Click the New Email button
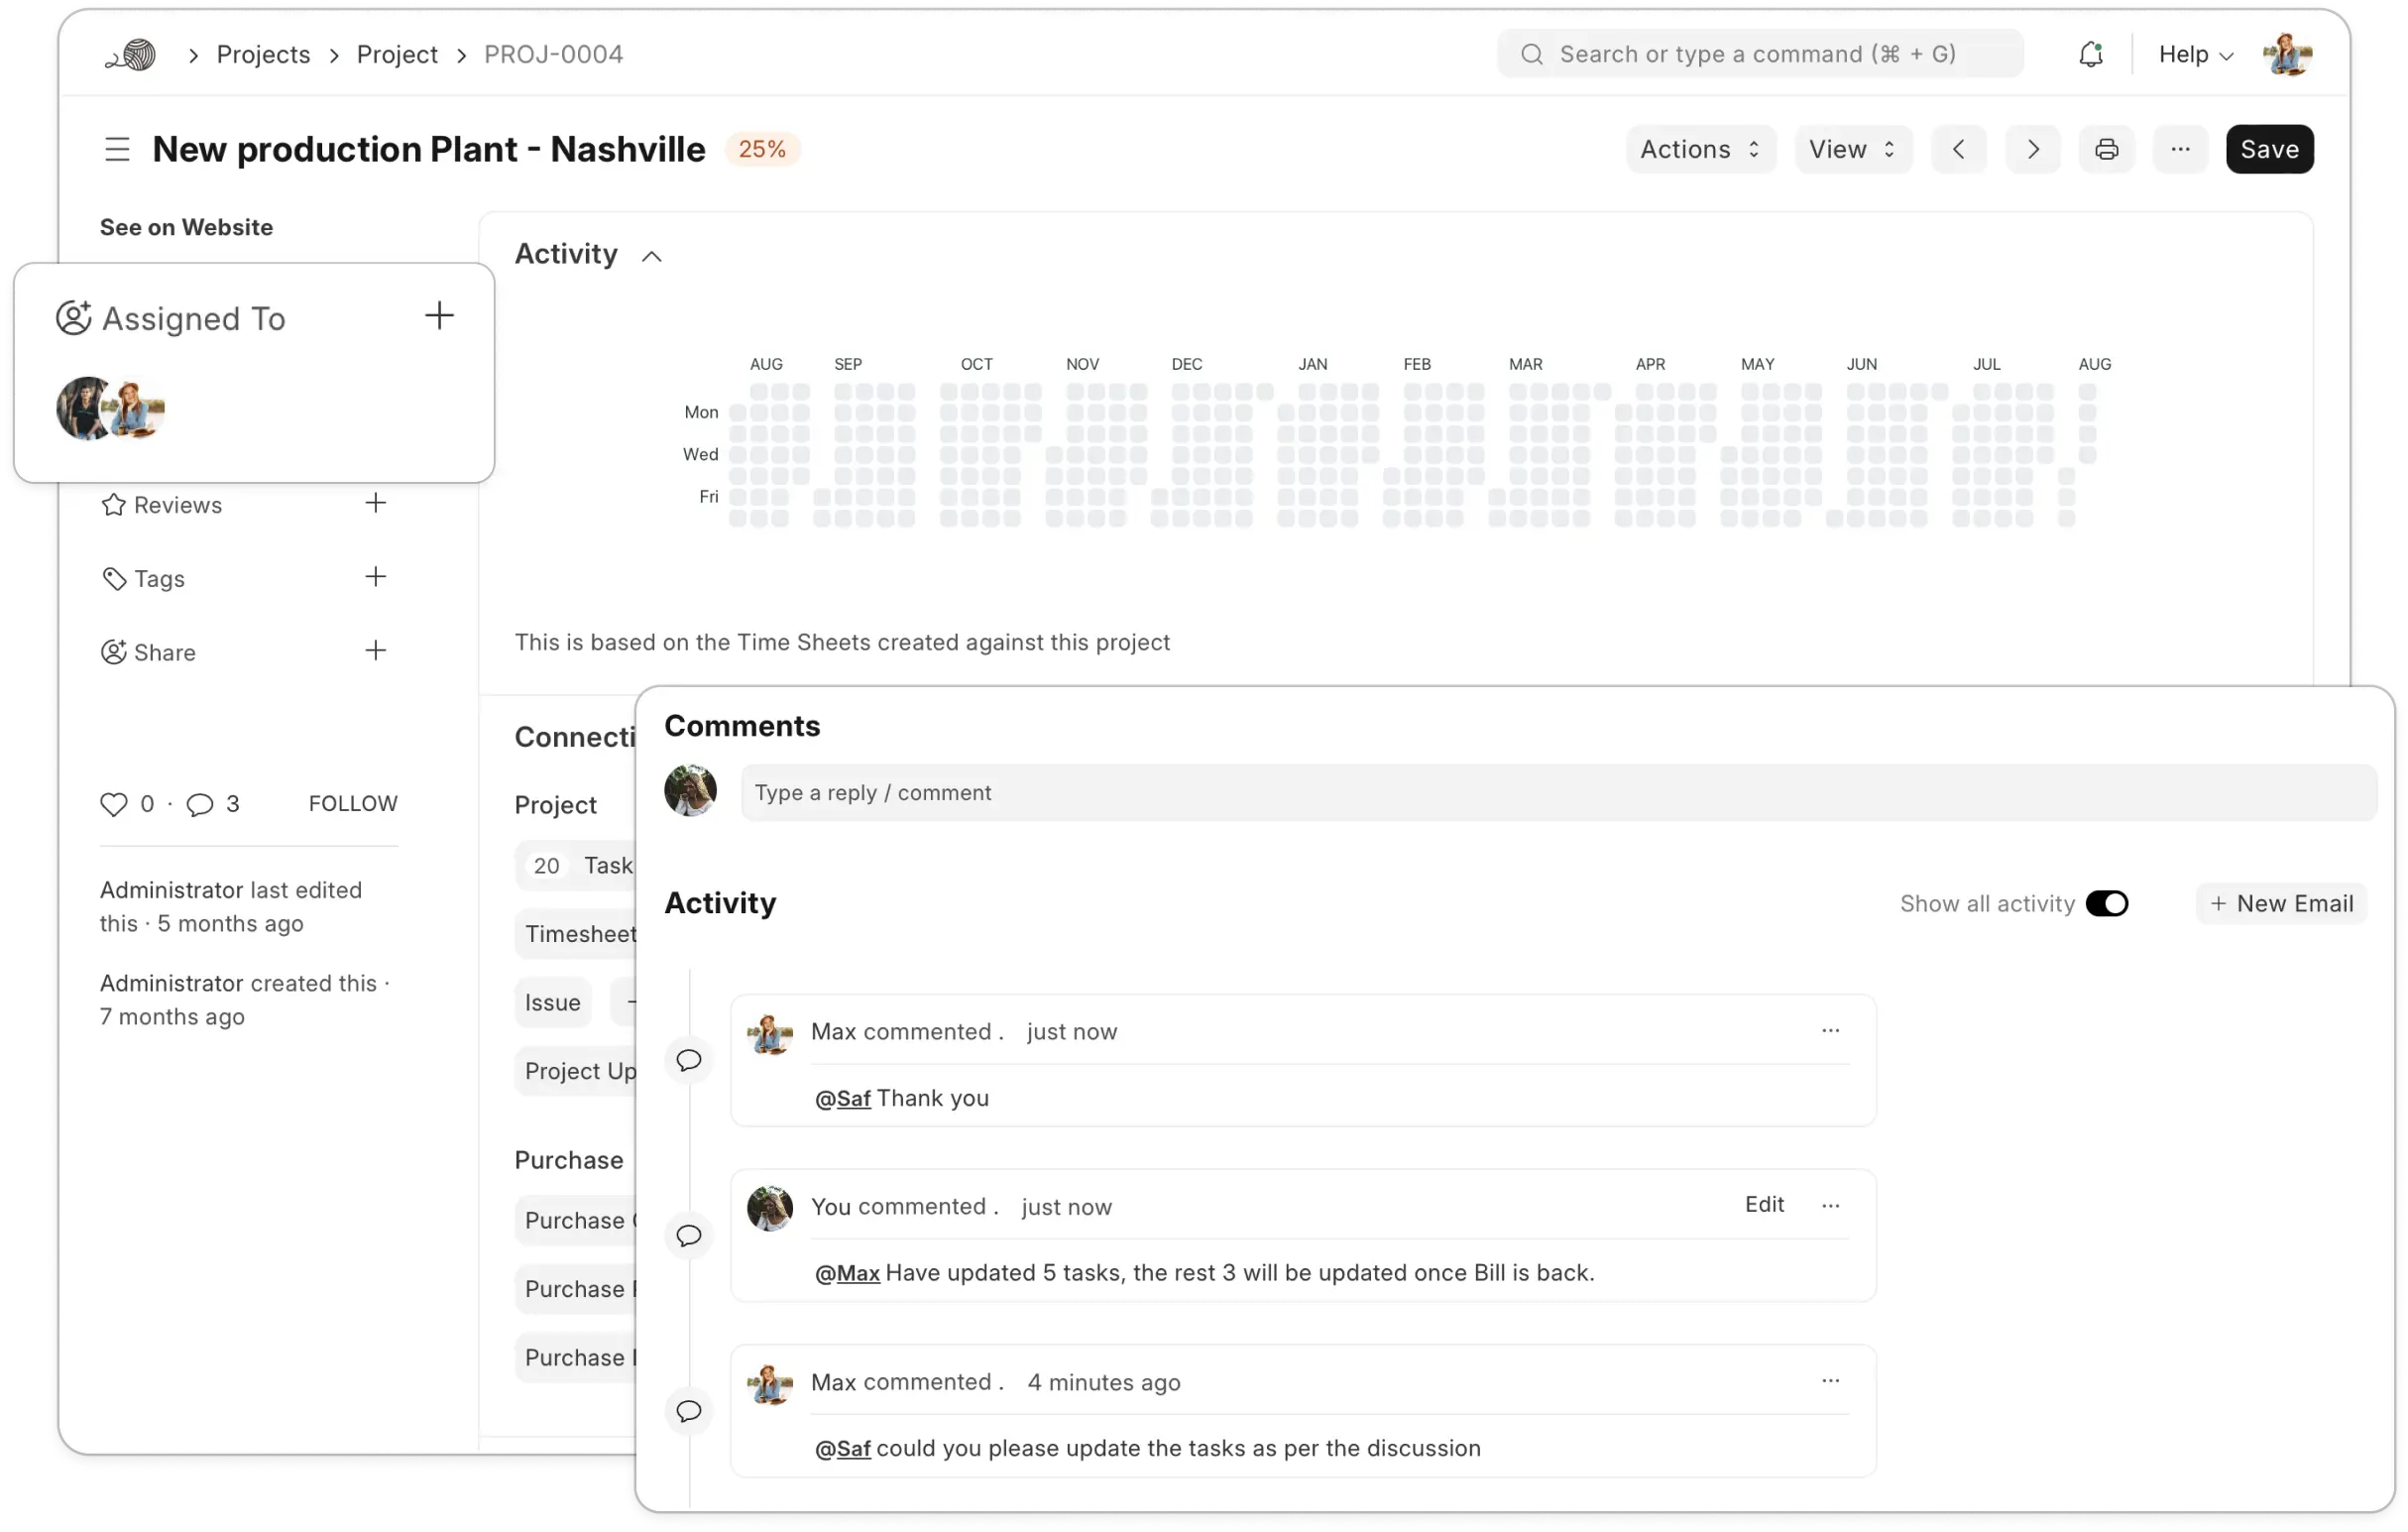The image size is (2408, 1532). tap(2281, 903)
